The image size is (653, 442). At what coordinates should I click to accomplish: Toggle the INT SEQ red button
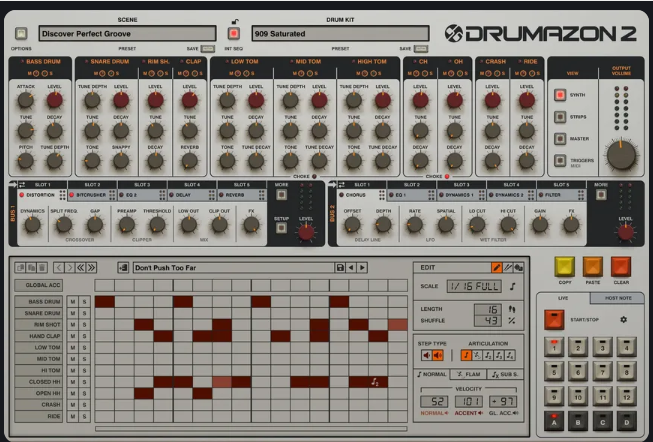coord(234,33)
